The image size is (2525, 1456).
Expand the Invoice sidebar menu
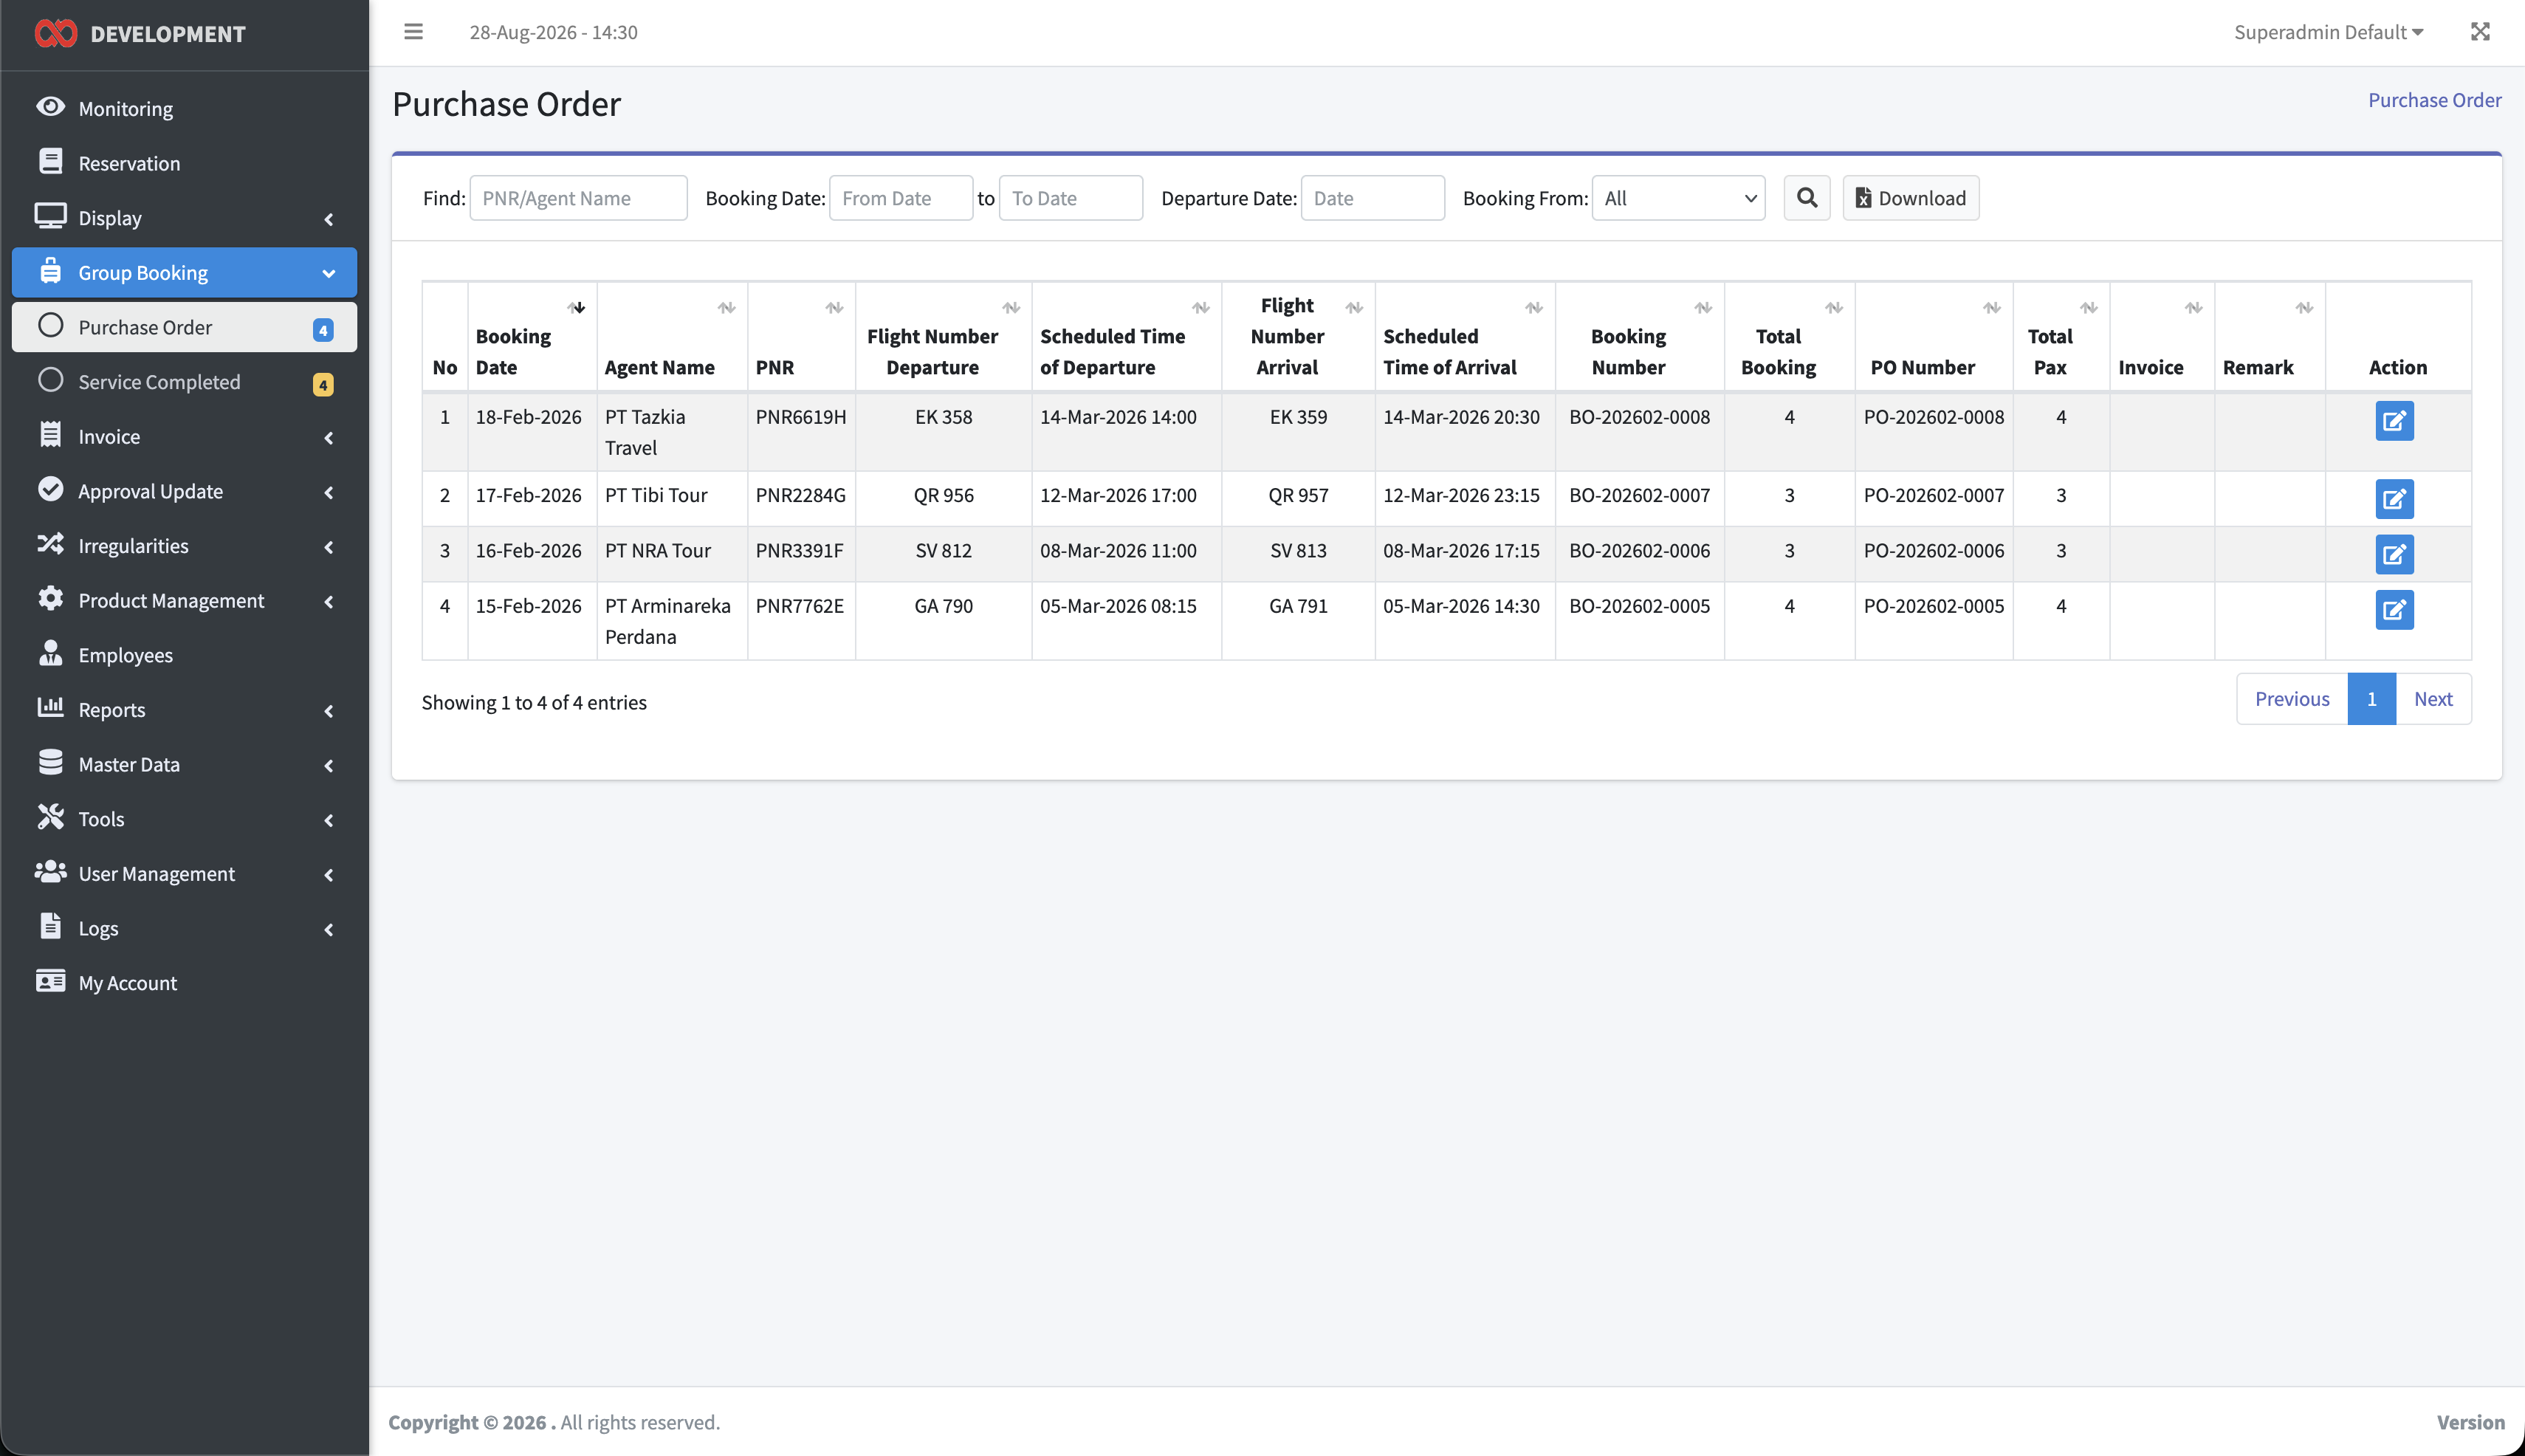(184, 437)
